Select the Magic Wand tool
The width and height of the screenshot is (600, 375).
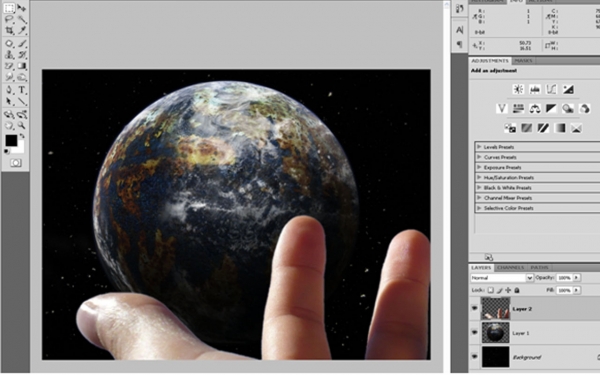(x=22, y=19)
